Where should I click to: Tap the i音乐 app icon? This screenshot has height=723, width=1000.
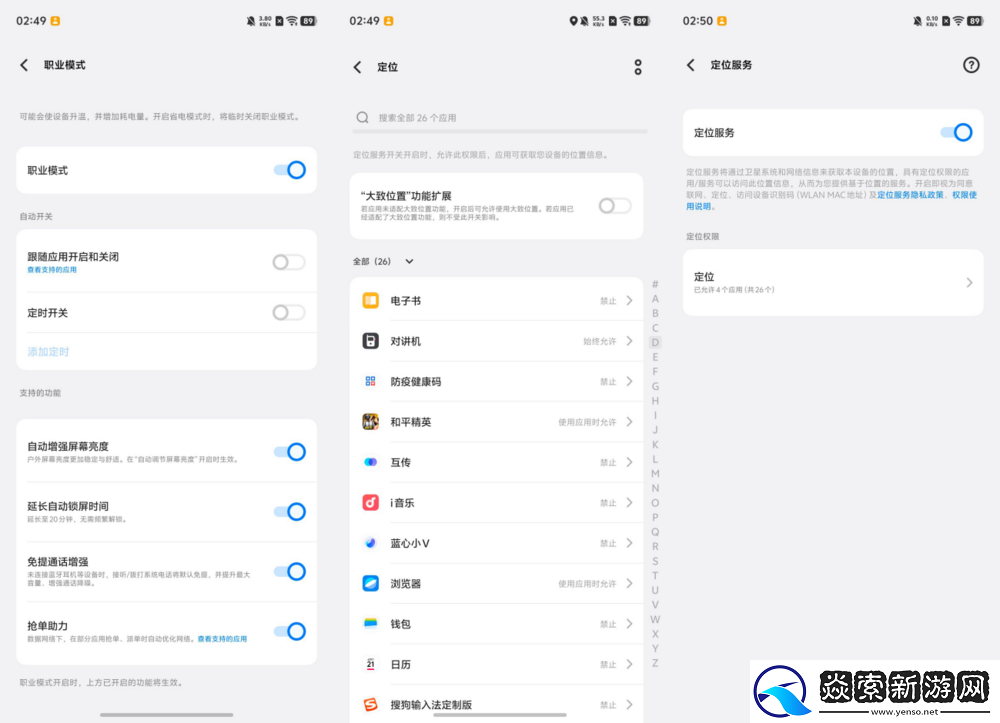[370, 503]
